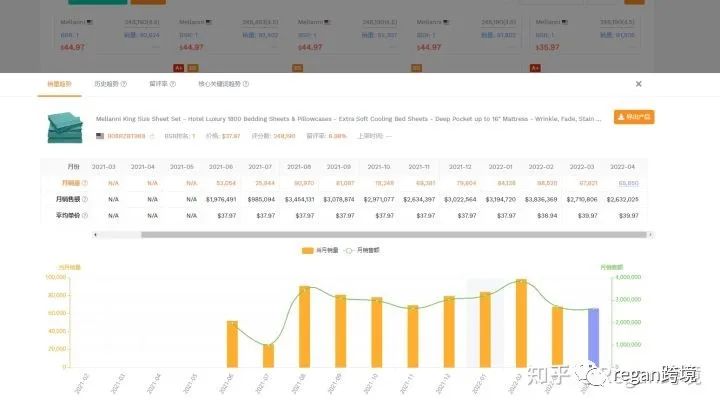Open the 核心关键词趋势 tab
The image size is (720, 408).
[219, 84]
